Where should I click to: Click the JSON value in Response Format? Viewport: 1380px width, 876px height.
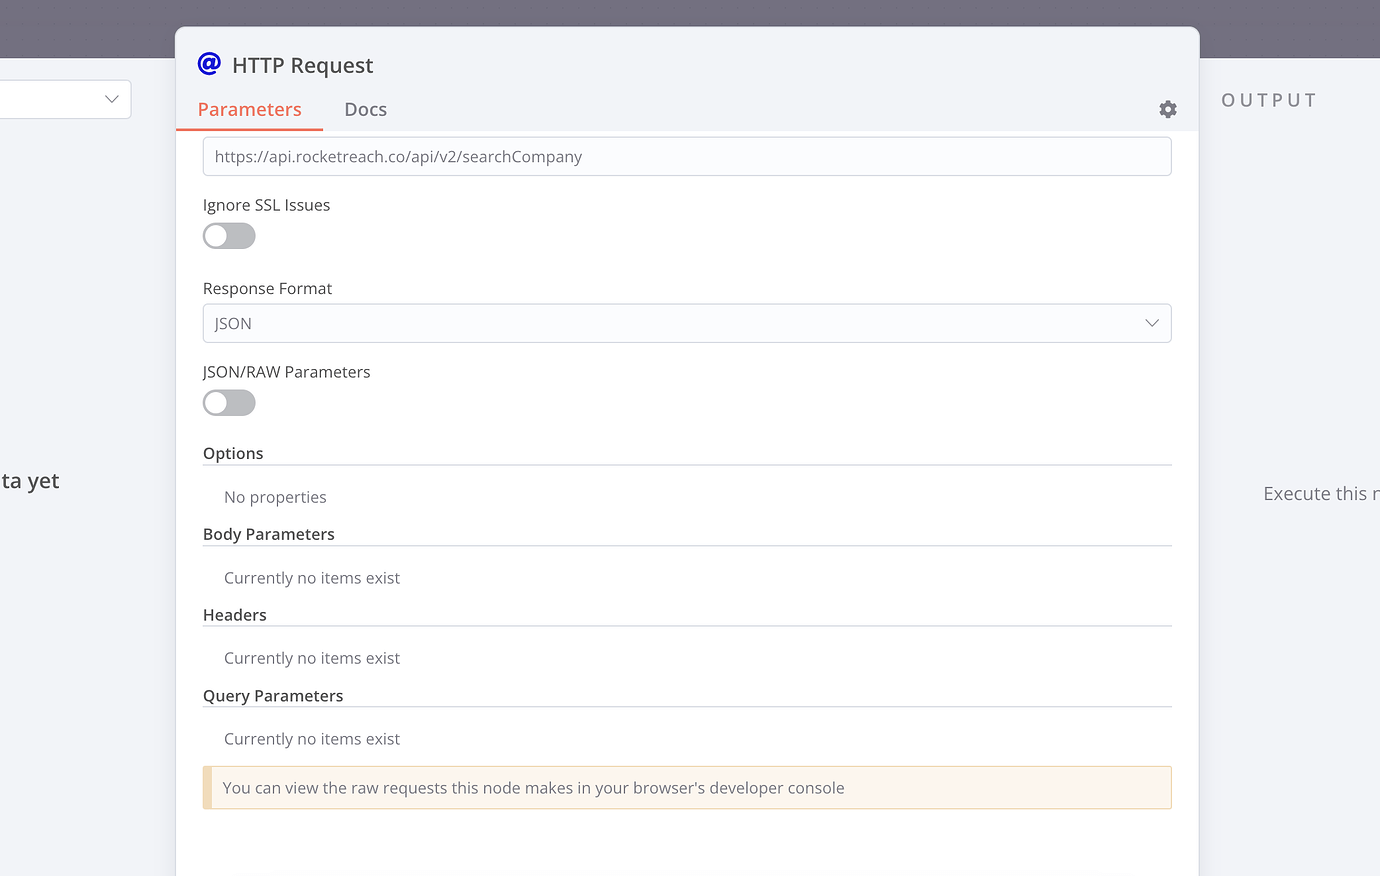pos(232,323)
